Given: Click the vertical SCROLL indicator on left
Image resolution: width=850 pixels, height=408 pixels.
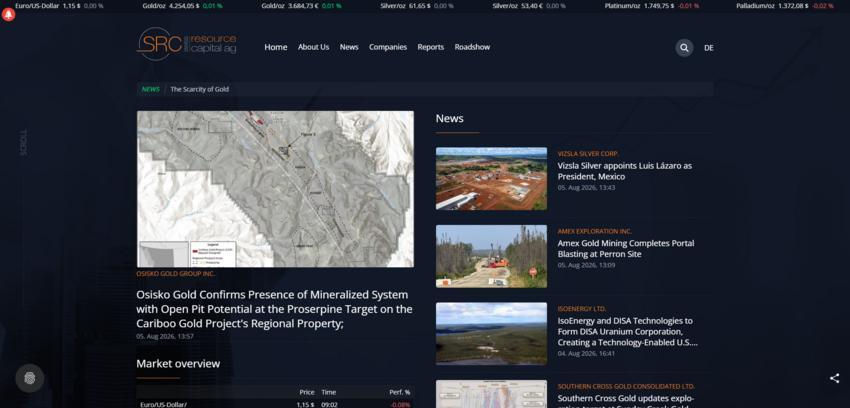Looking at the screenshot, I should (x=23, y=143).
